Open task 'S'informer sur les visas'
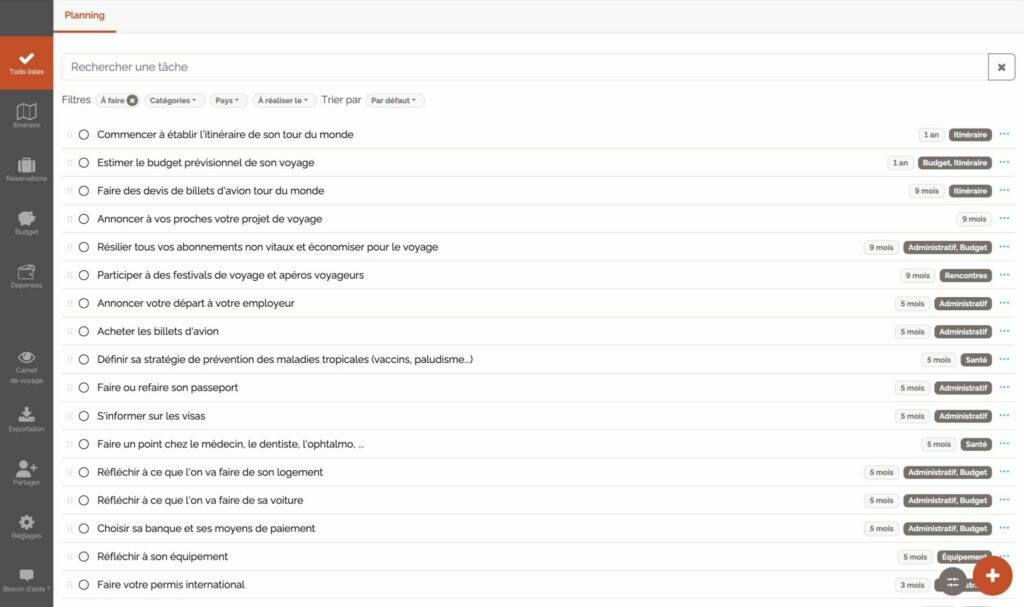 tap(151, 416)
